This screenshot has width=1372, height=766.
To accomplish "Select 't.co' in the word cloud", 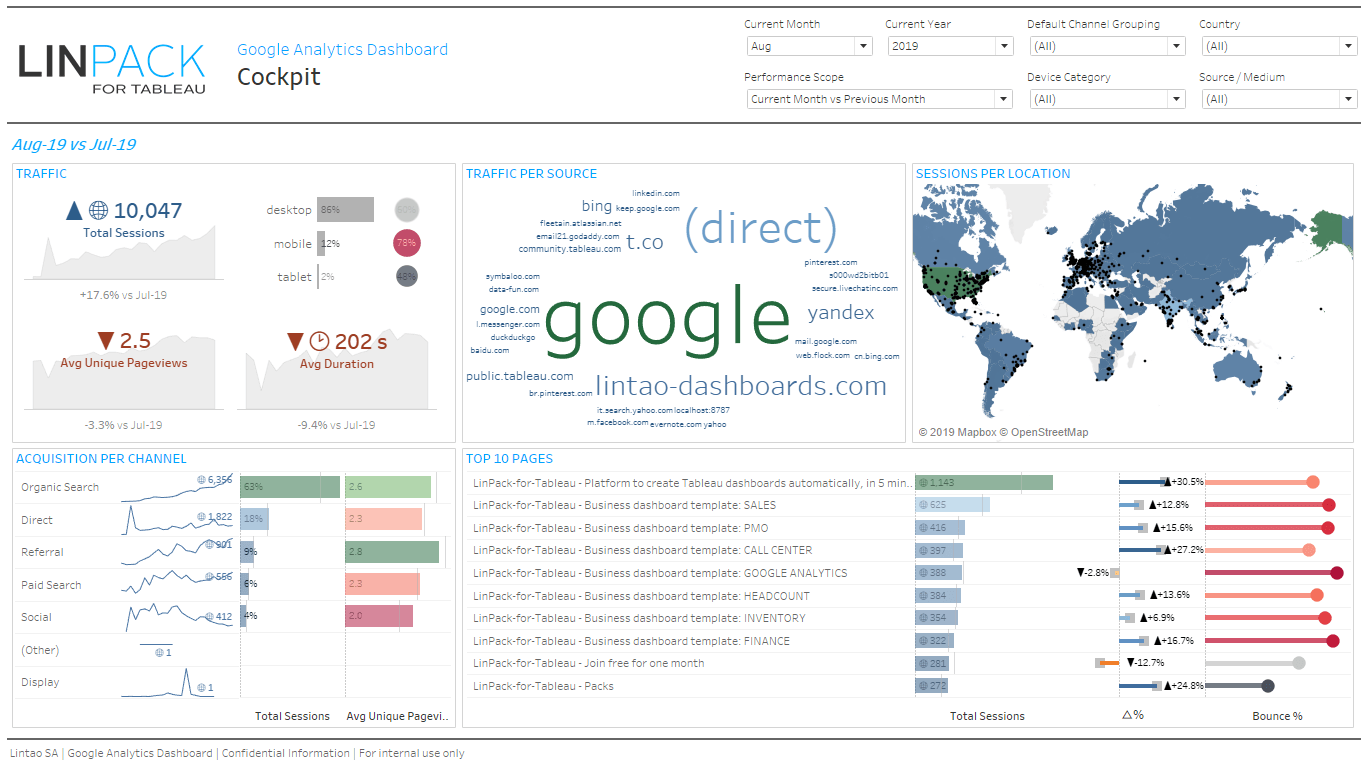I will coord(645,242).
